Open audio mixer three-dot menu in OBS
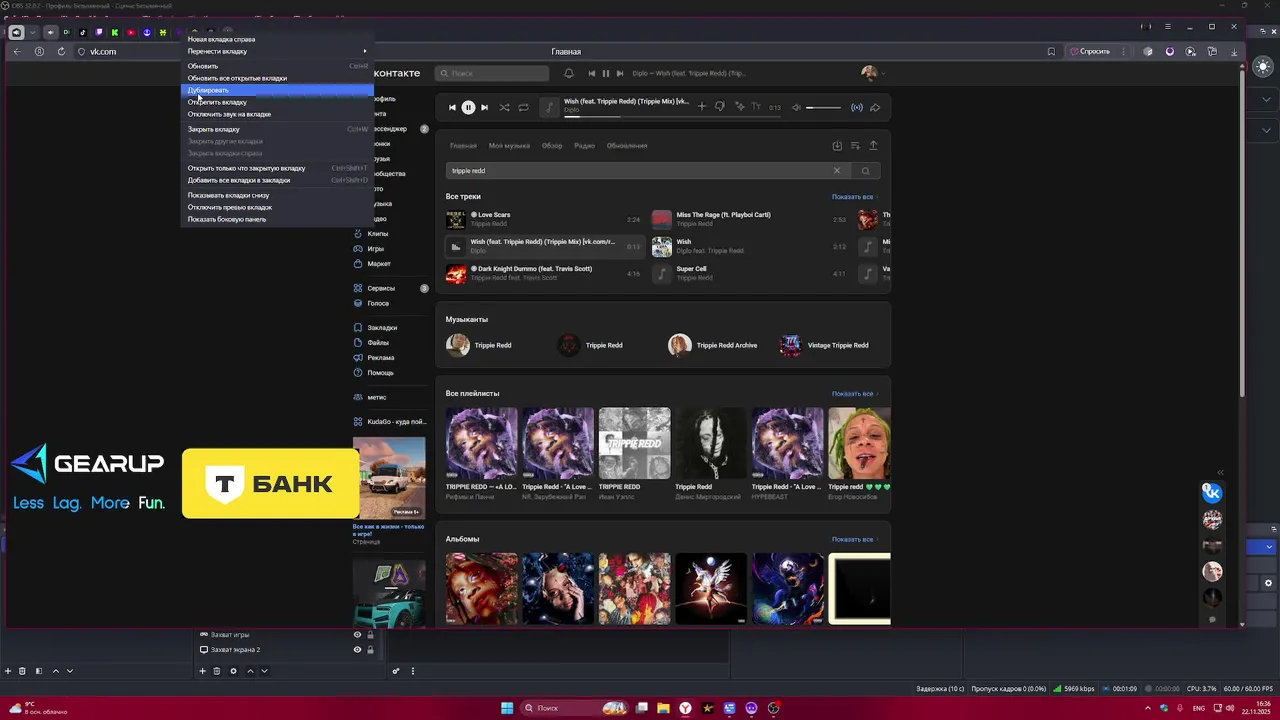This screenshot has height=720, width=1280. pyautogui.click(x=412, y=671)
